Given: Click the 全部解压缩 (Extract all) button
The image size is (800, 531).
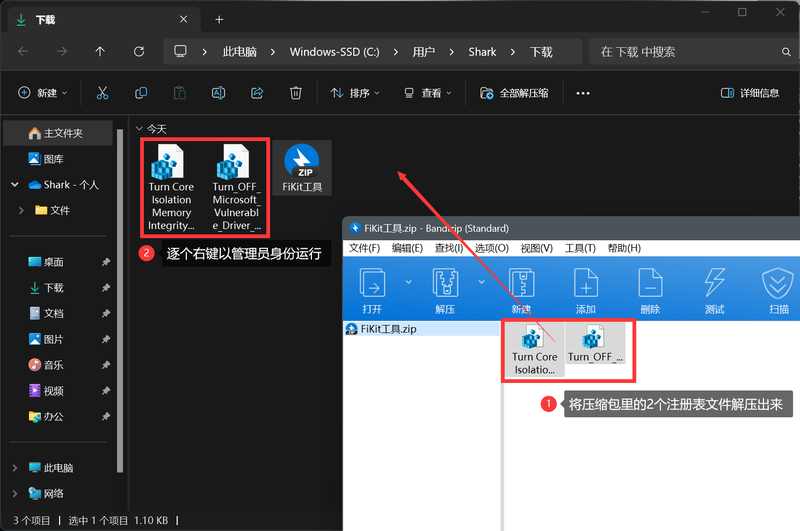Looking at the screenshot, I should [x=514, y=93].
